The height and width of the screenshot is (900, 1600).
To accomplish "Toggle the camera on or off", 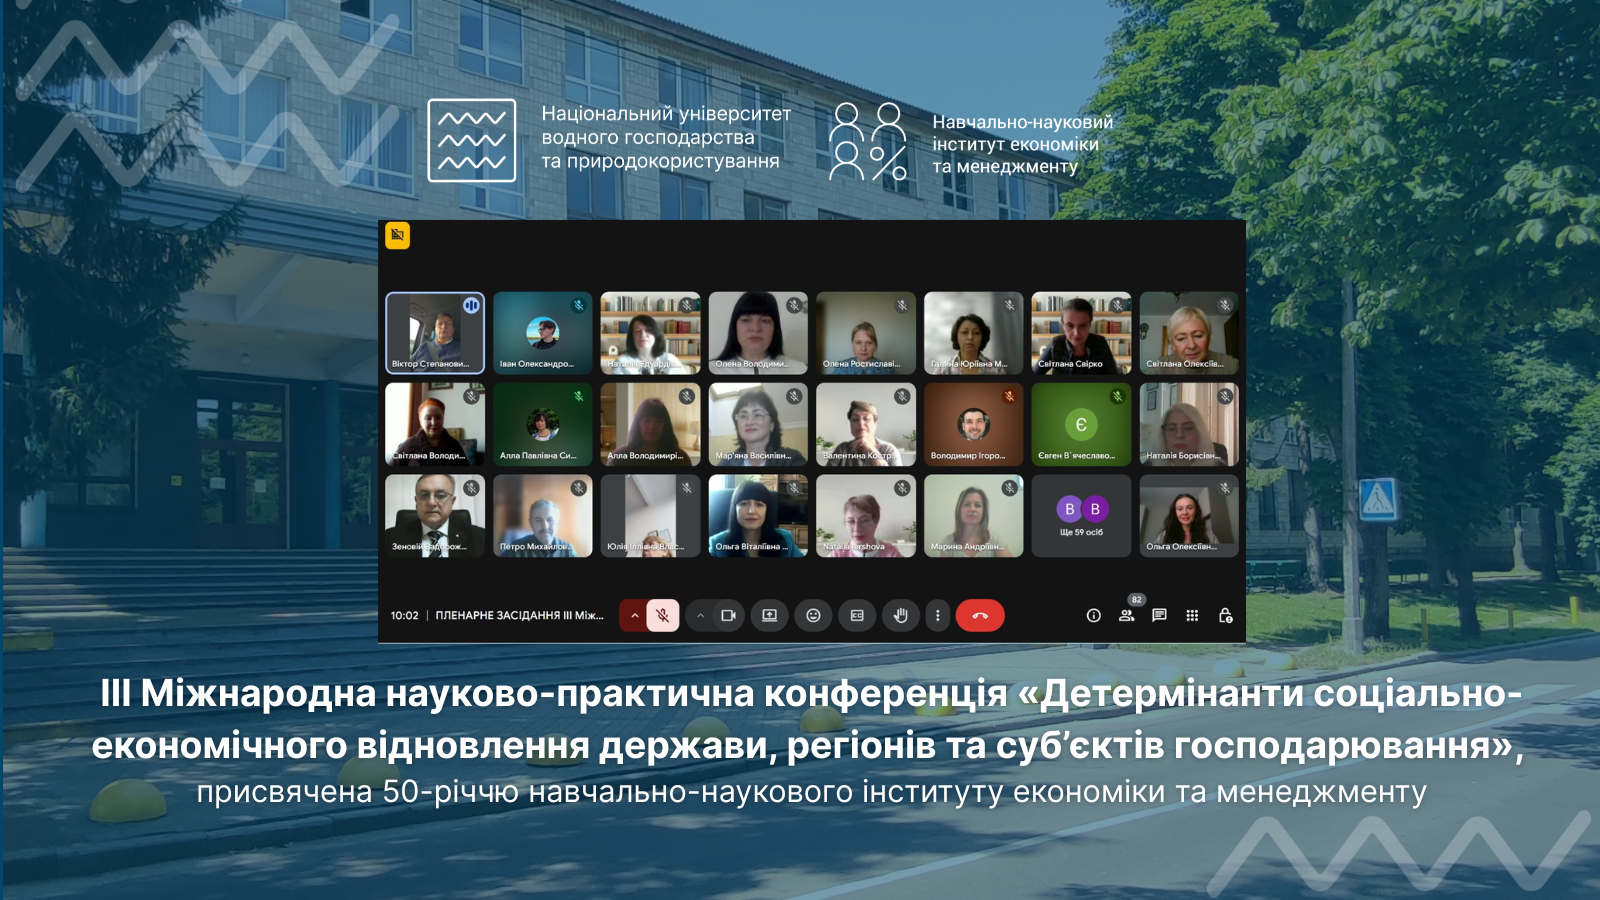I will [728, 616].
